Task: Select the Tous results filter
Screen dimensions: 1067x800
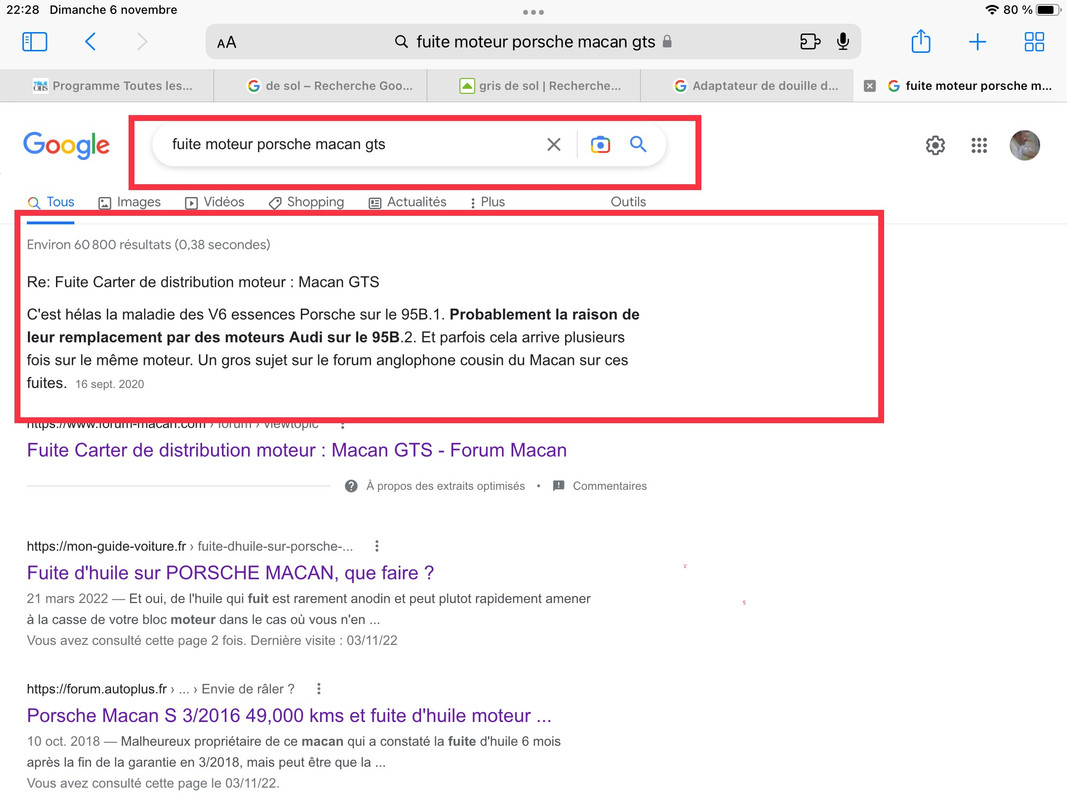Action: (x=50, y=202)
